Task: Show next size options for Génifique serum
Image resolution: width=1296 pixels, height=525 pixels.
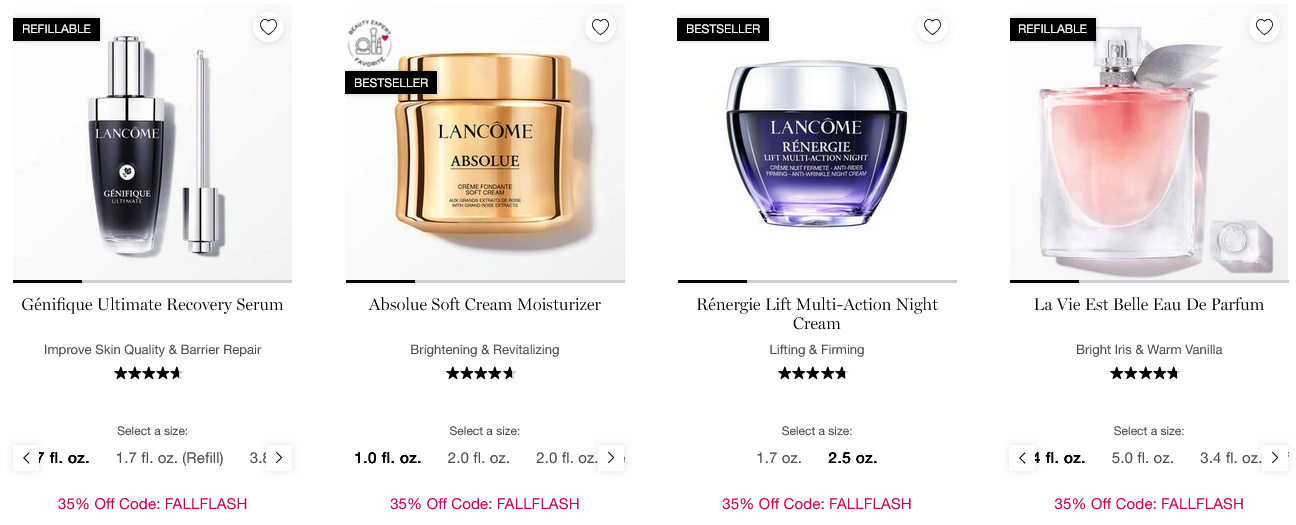Action: (x=279, y=458)
